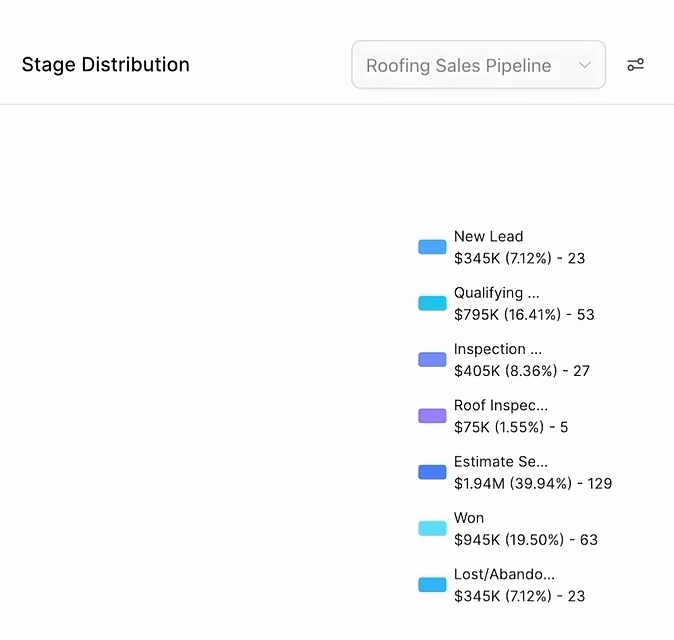
Task: Click the Lost/Abando... legend color swatch
Action: pos(432,585)
